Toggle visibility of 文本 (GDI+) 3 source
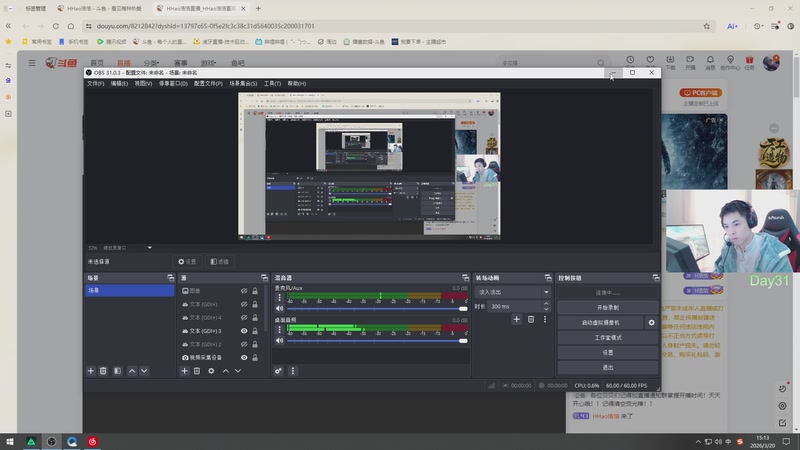This screenshot has width=800, height=450. click(x=244, y=331)
